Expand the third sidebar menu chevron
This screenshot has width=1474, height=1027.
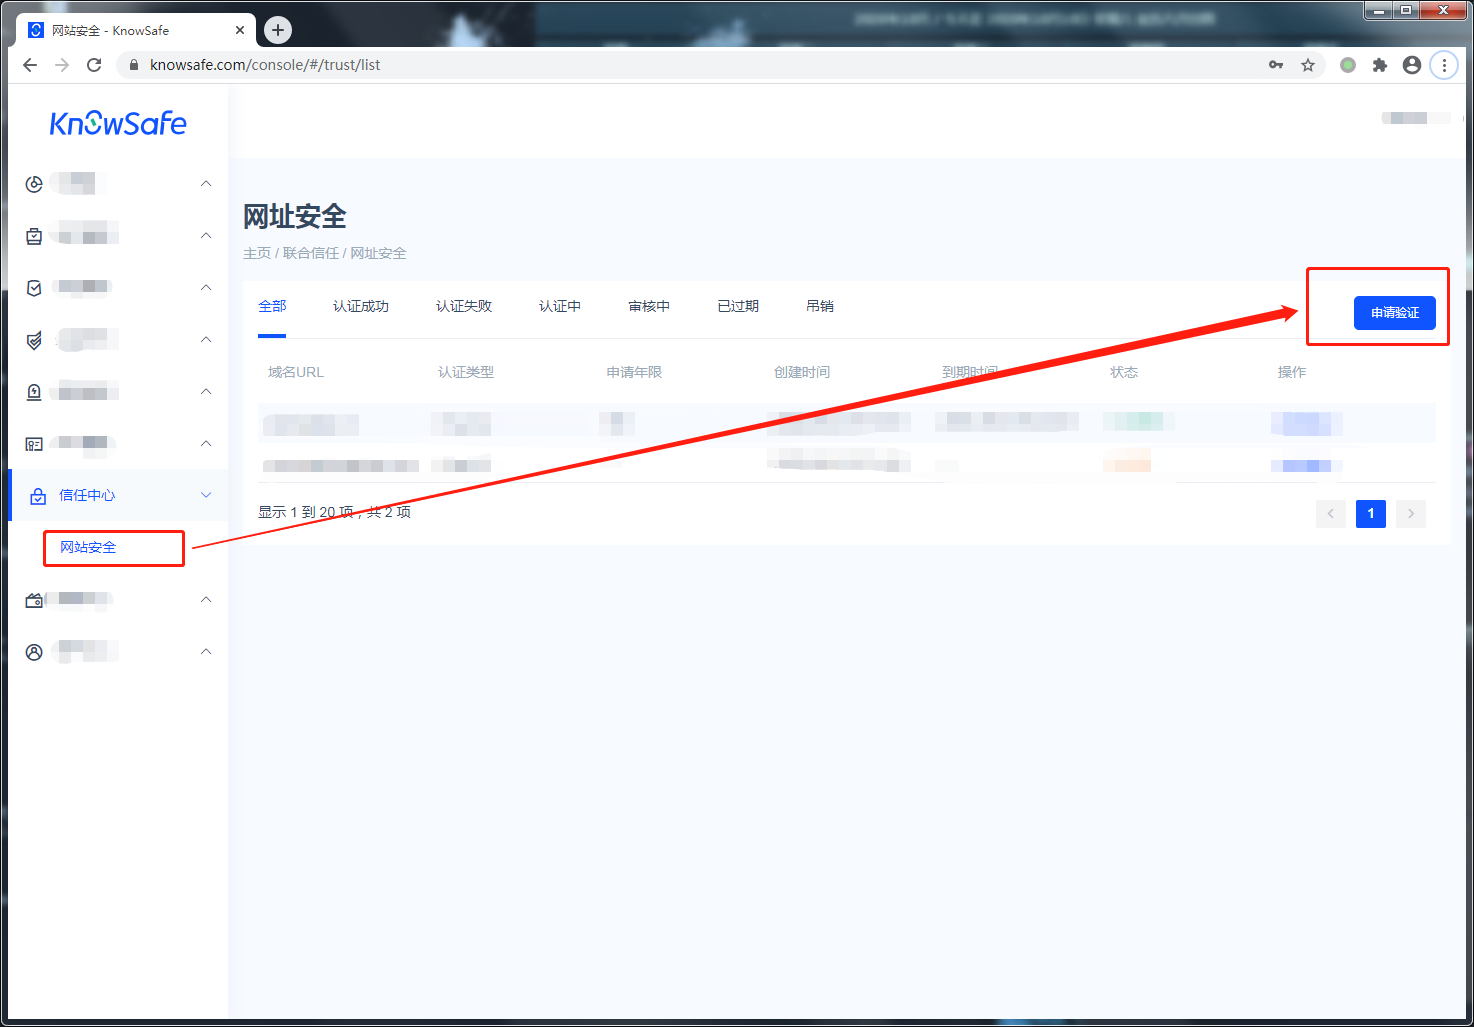[206, 287]
